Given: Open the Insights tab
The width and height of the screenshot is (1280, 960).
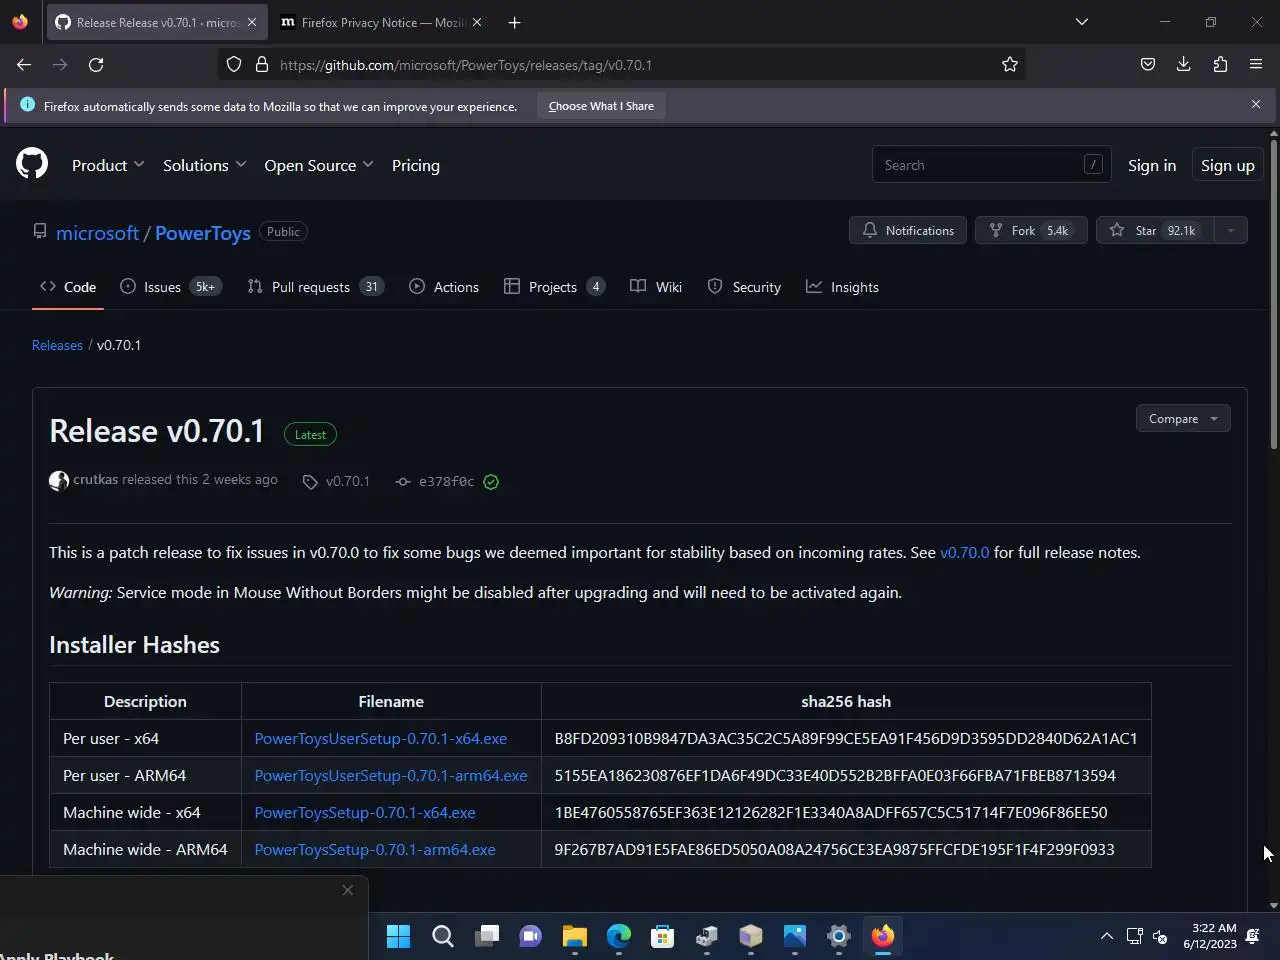Looking at the screenshot, I should 842,287.
